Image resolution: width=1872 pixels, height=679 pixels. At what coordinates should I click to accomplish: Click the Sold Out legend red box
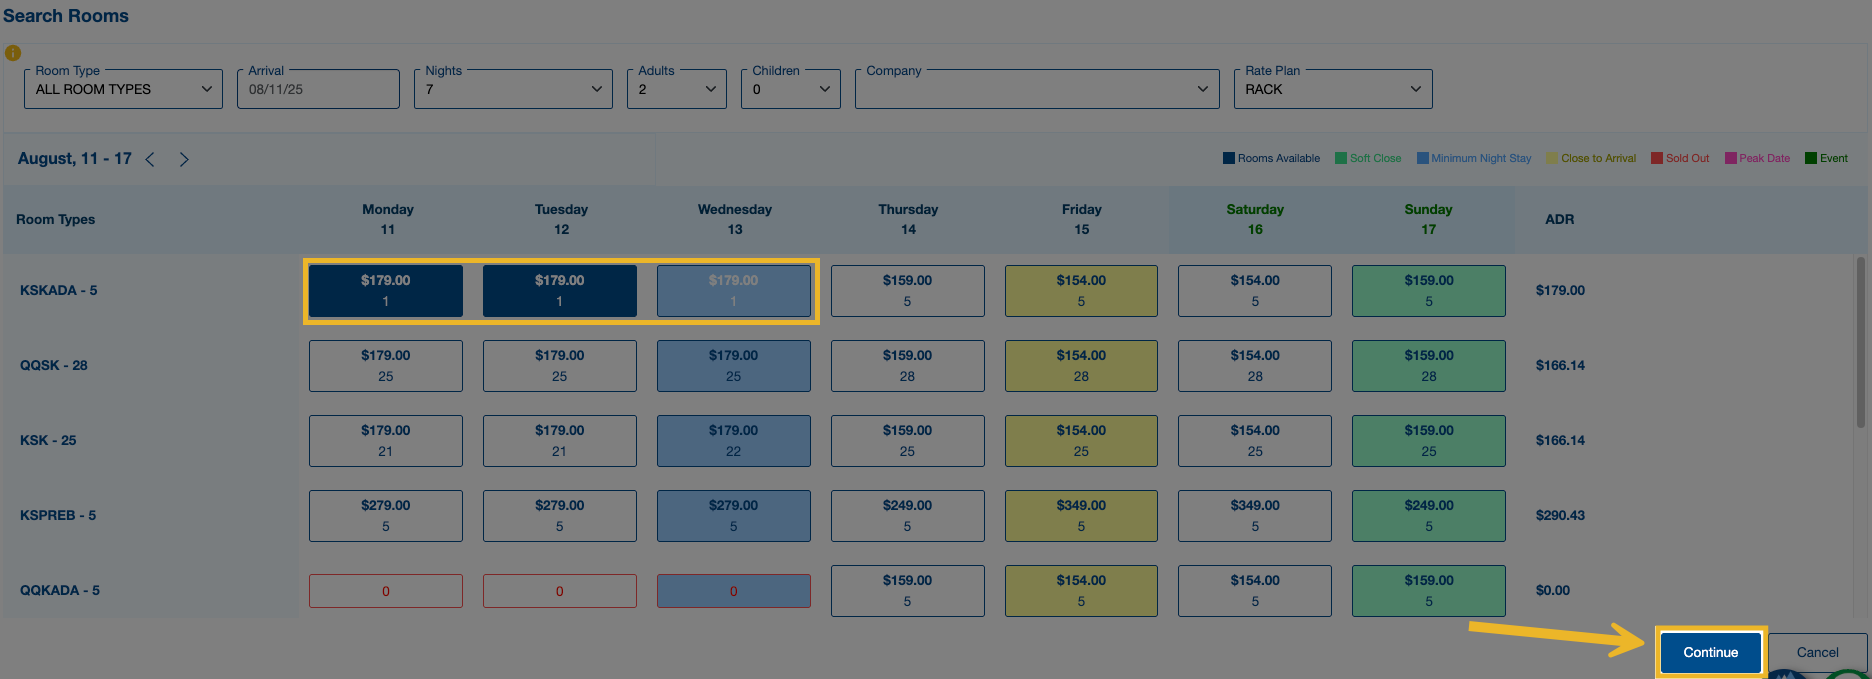coord(1657,158)
